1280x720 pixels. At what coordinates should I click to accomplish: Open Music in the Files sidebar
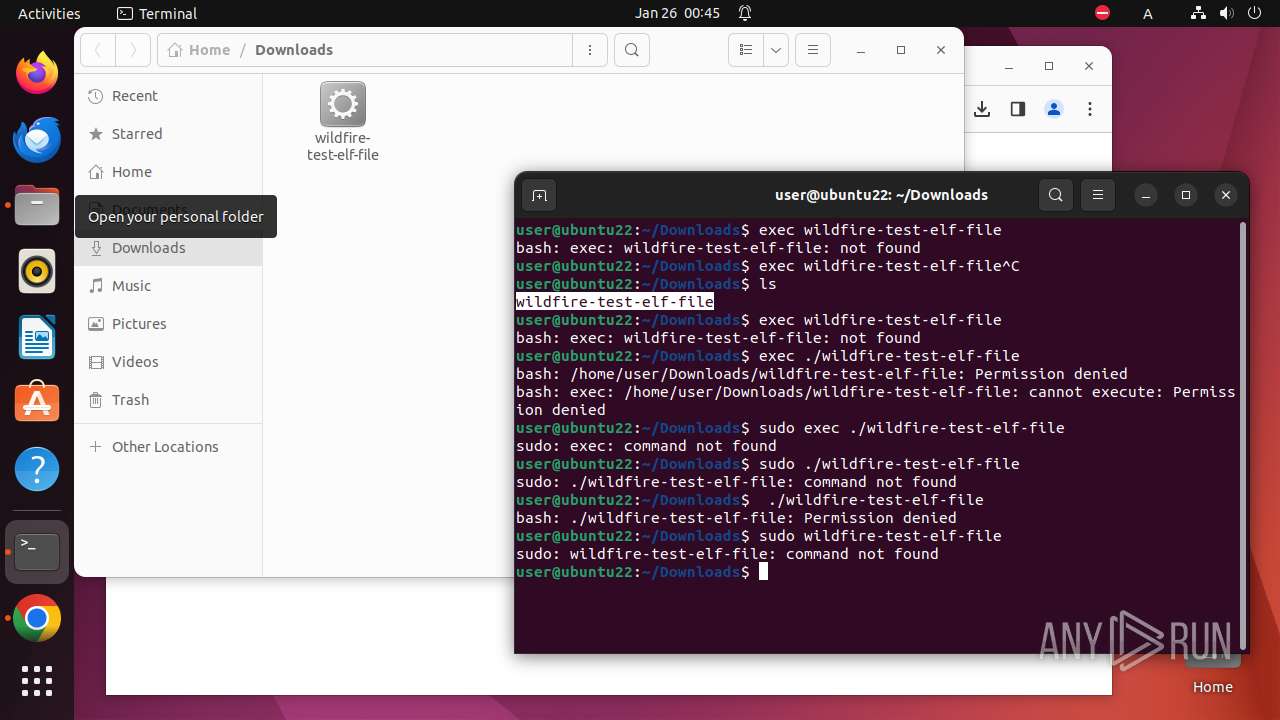click(168, 286)
